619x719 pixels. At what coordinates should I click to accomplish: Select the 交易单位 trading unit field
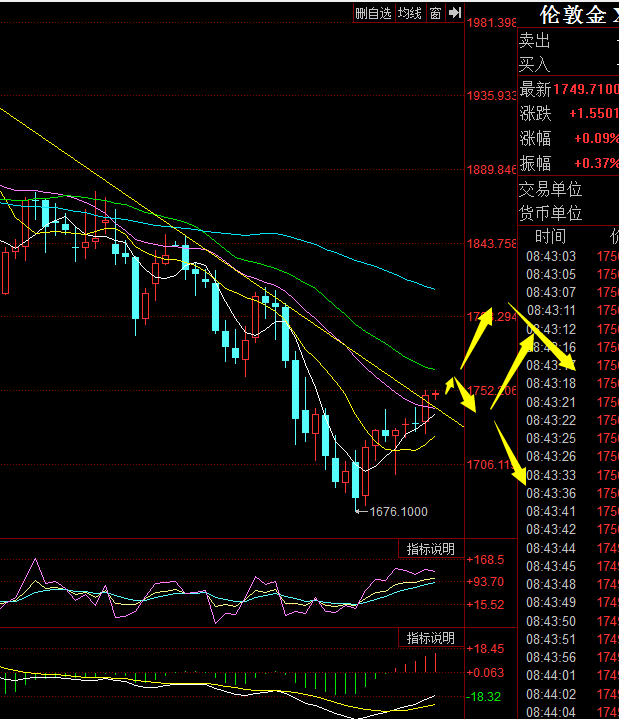[566, 188]
